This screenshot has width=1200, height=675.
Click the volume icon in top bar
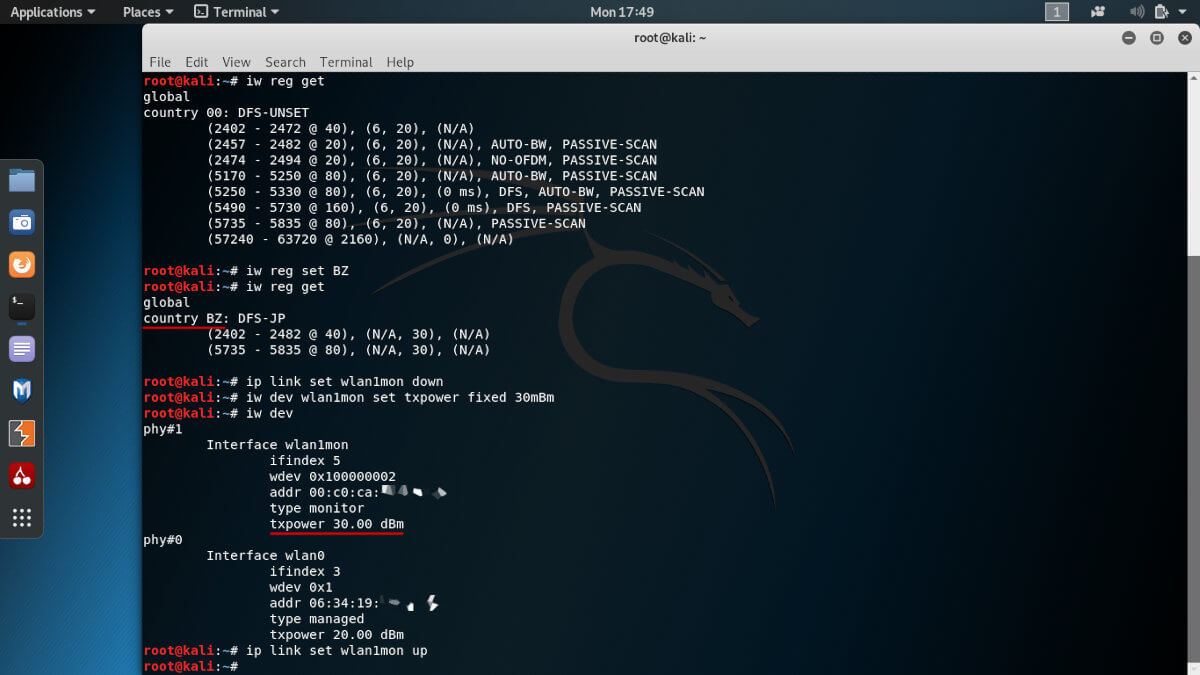(1137, 12)
